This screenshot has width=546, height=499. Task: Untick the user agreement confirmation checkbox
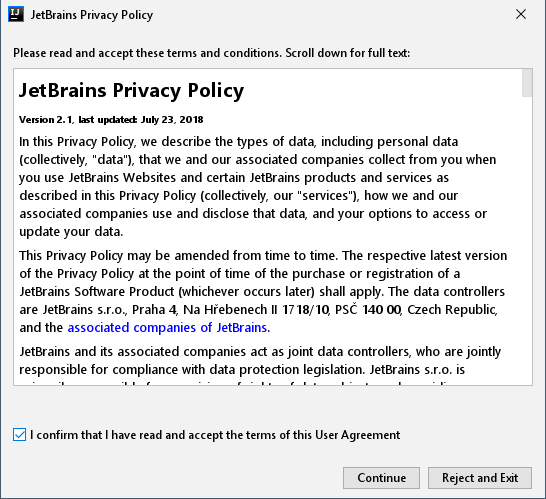(20, 435)
